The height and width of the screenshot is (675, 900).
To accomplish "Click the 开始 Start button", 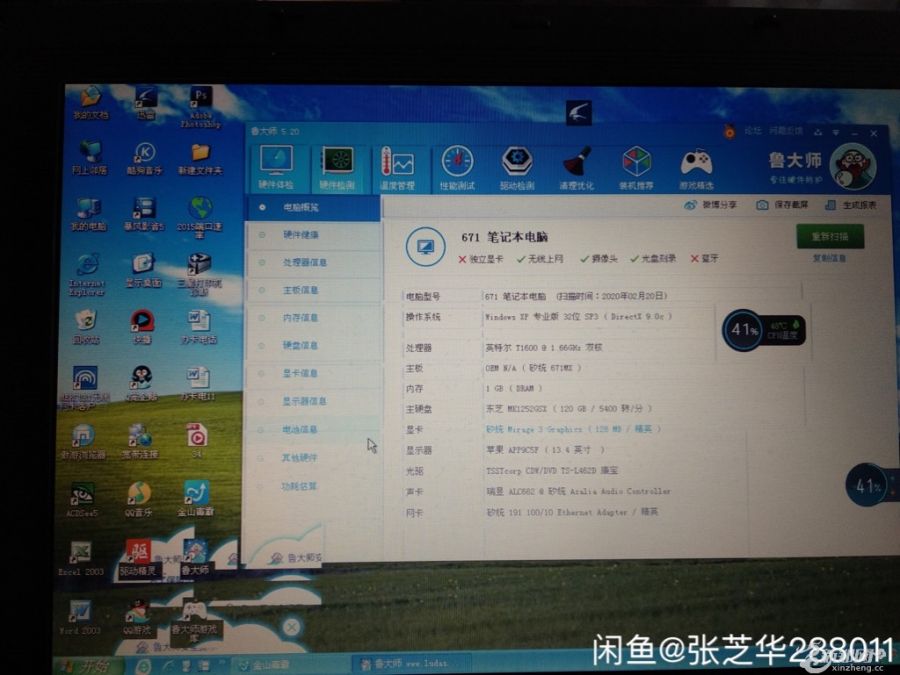I will pyautogui.click(x=89, y=666).
